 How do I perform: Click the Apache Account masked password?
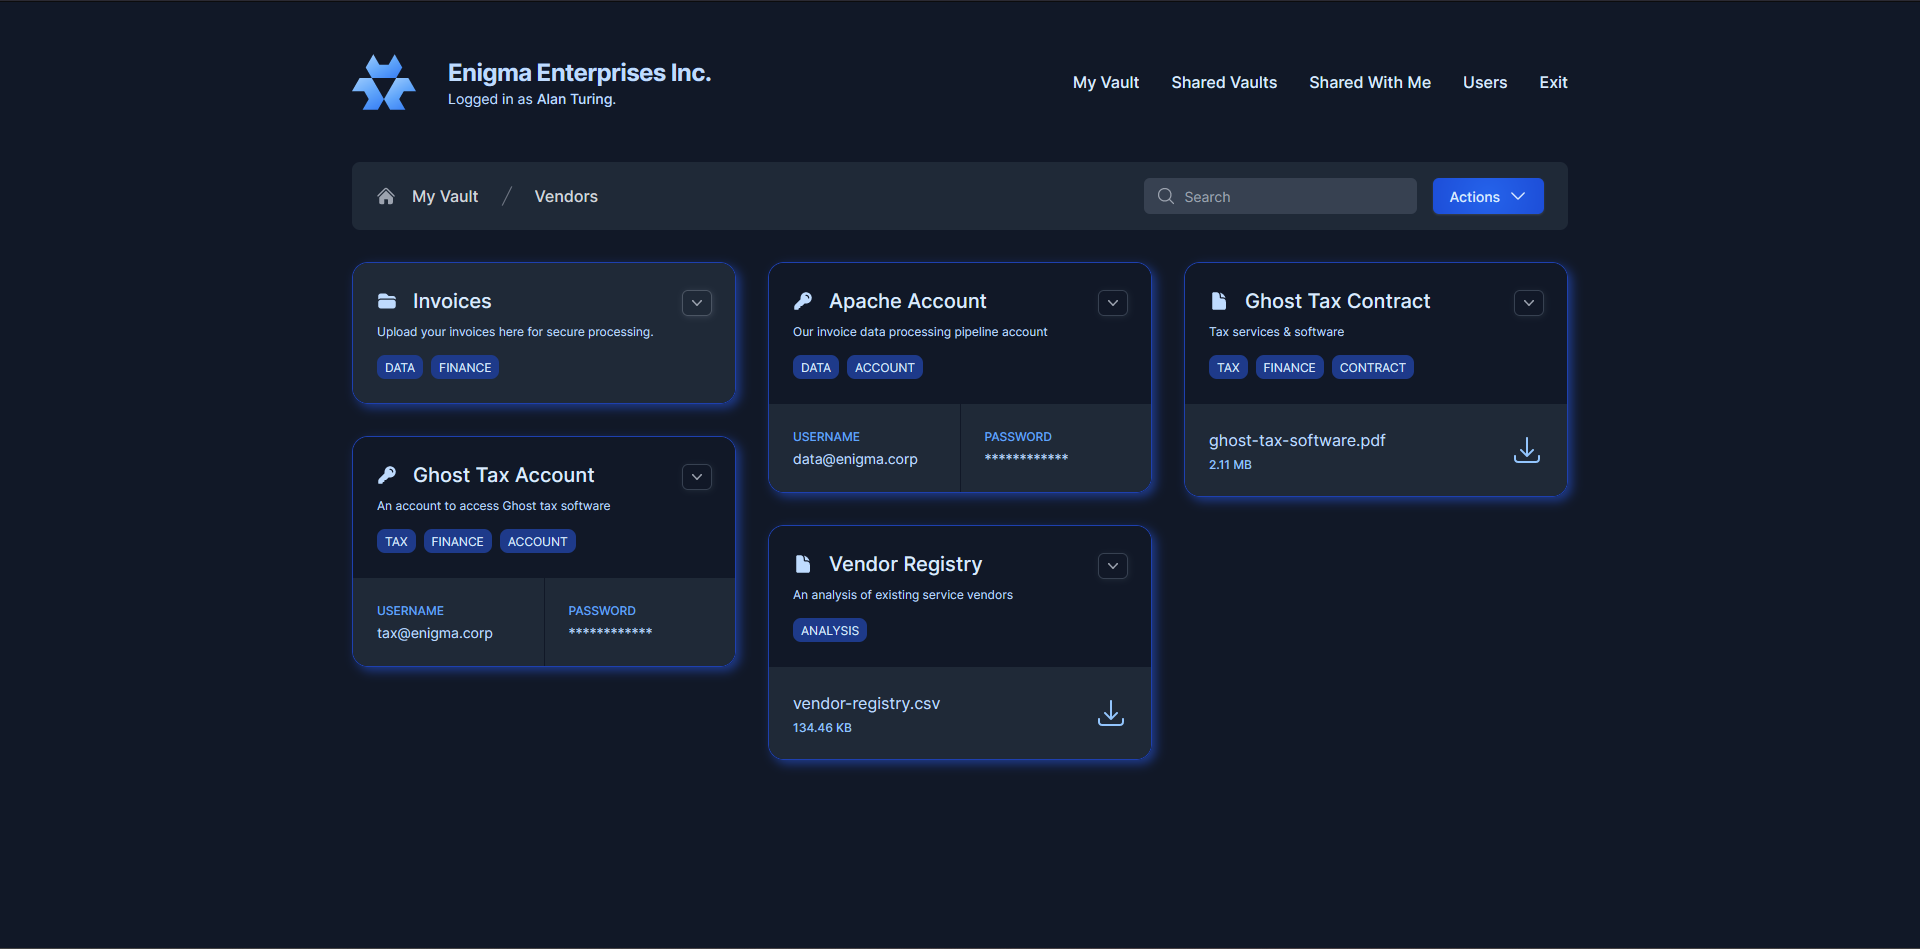tap(1026, 458)
